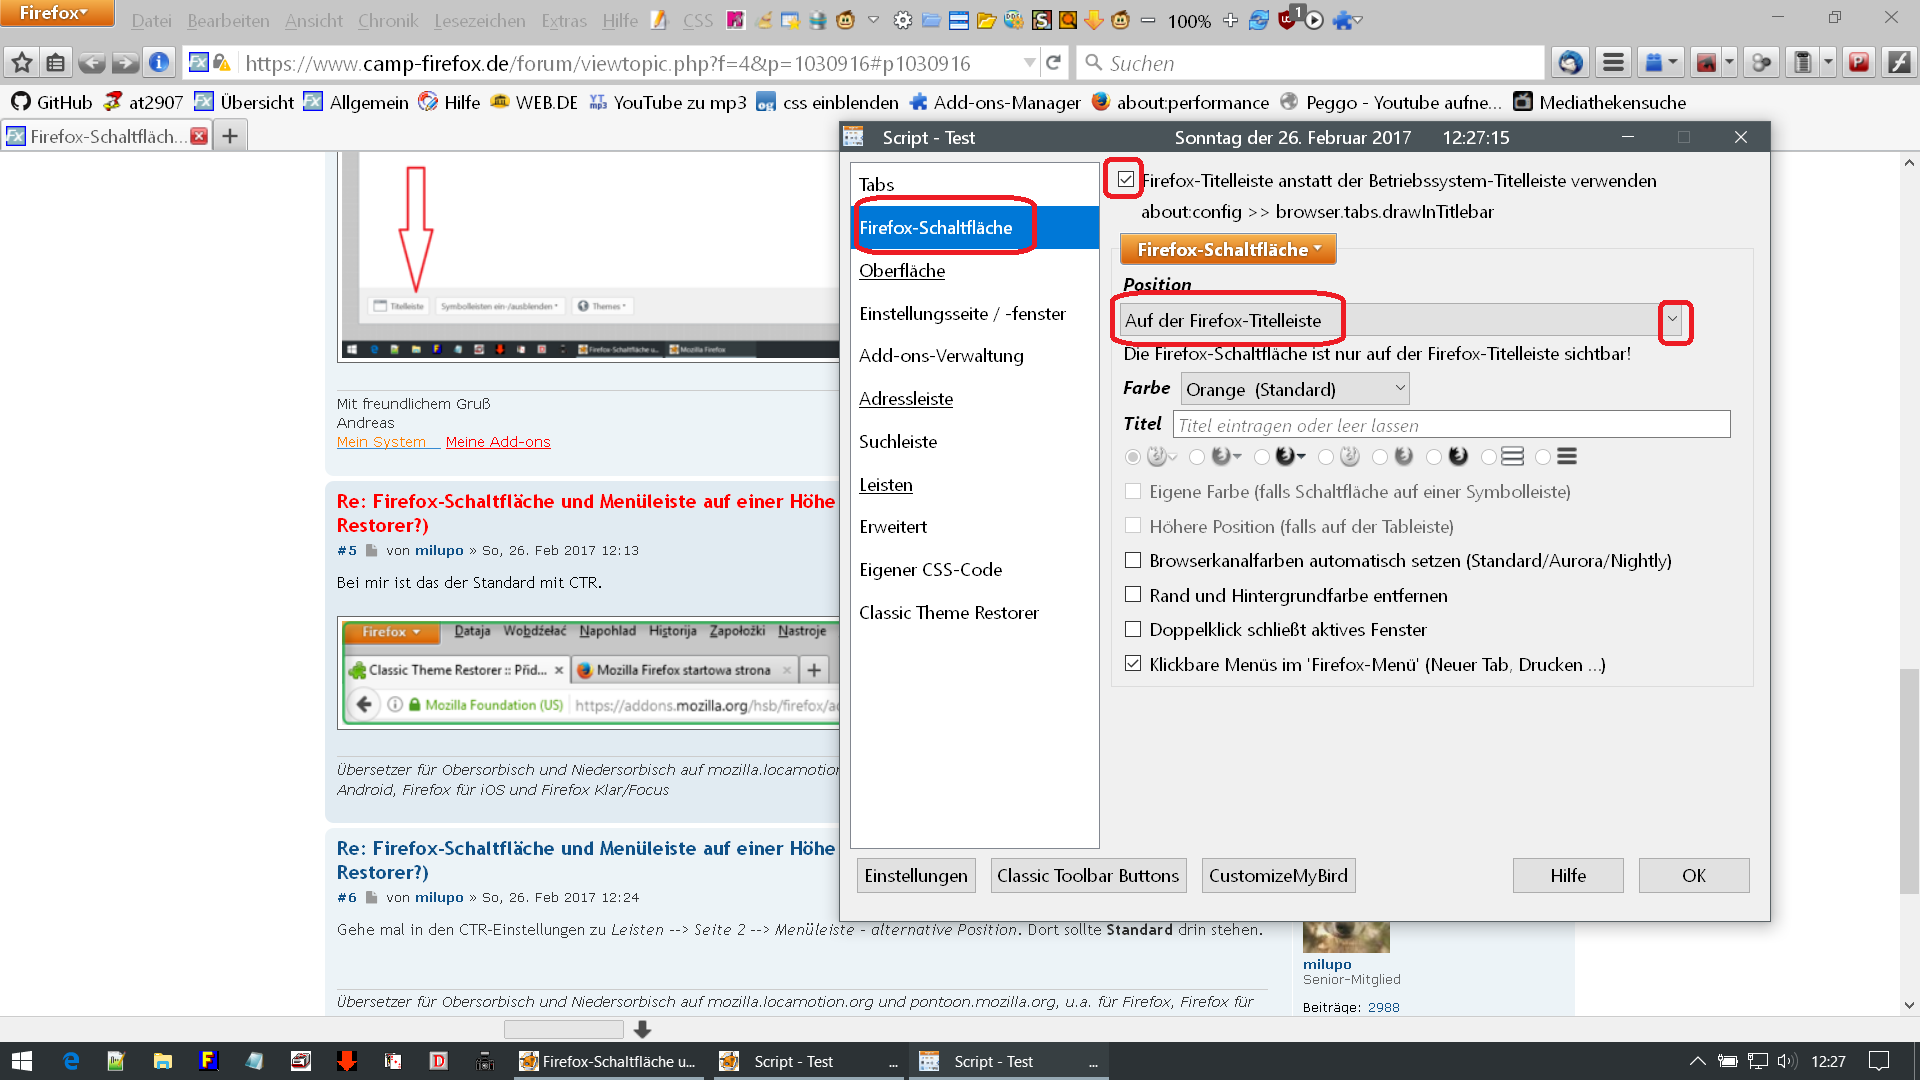The image size is (1920, 1080).
Task: Click the site info icon
Action: tap(158, 63)
